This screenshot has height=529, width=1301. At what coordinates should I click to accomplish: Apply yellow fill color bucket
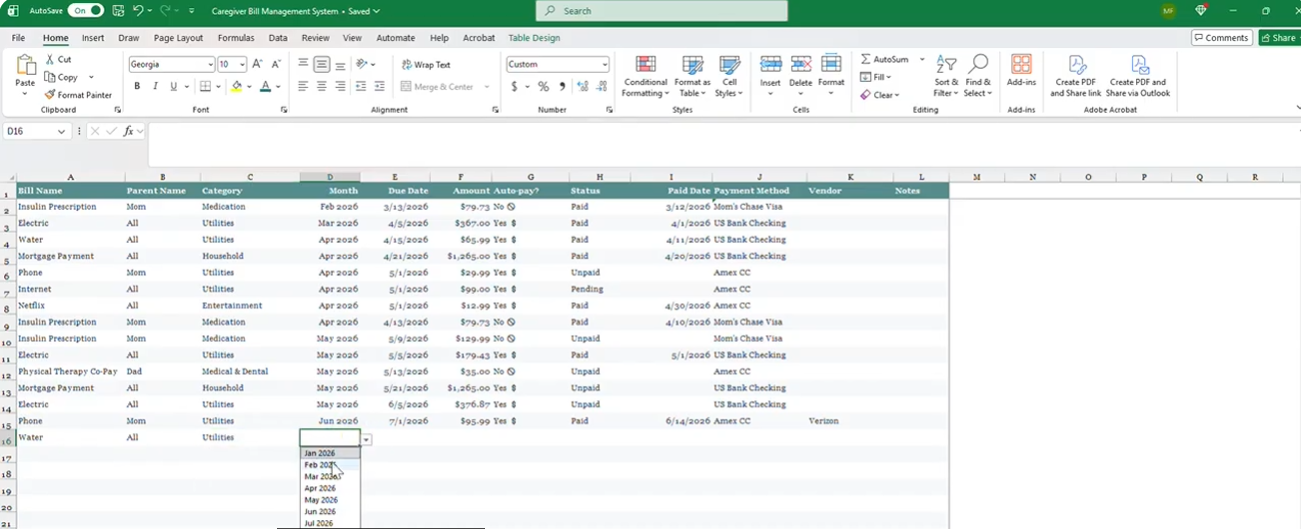(x=236, y=87)
